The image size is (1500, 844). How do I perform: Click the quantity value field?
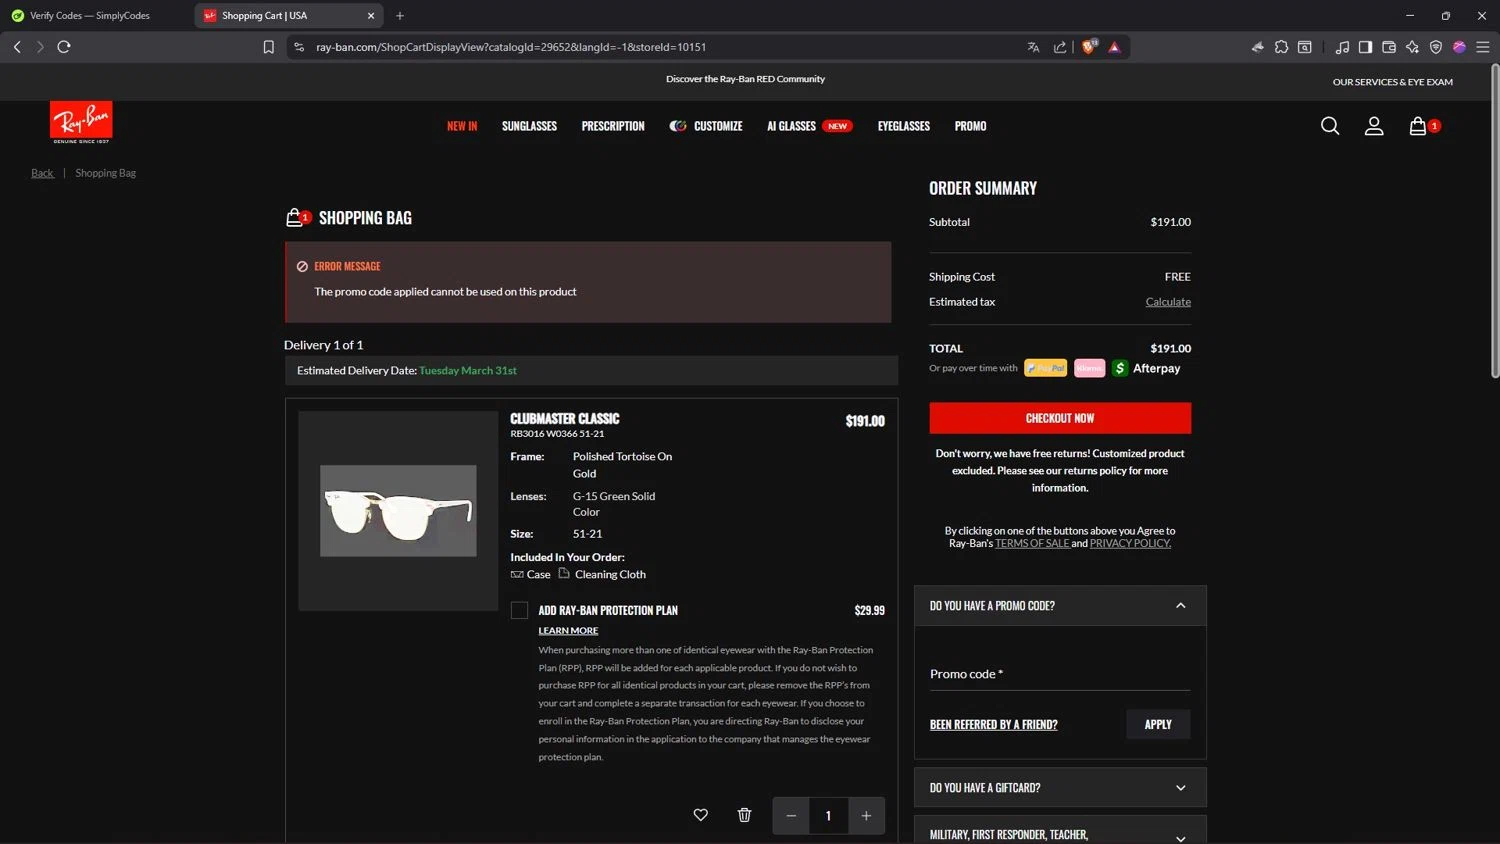[828, 816]
